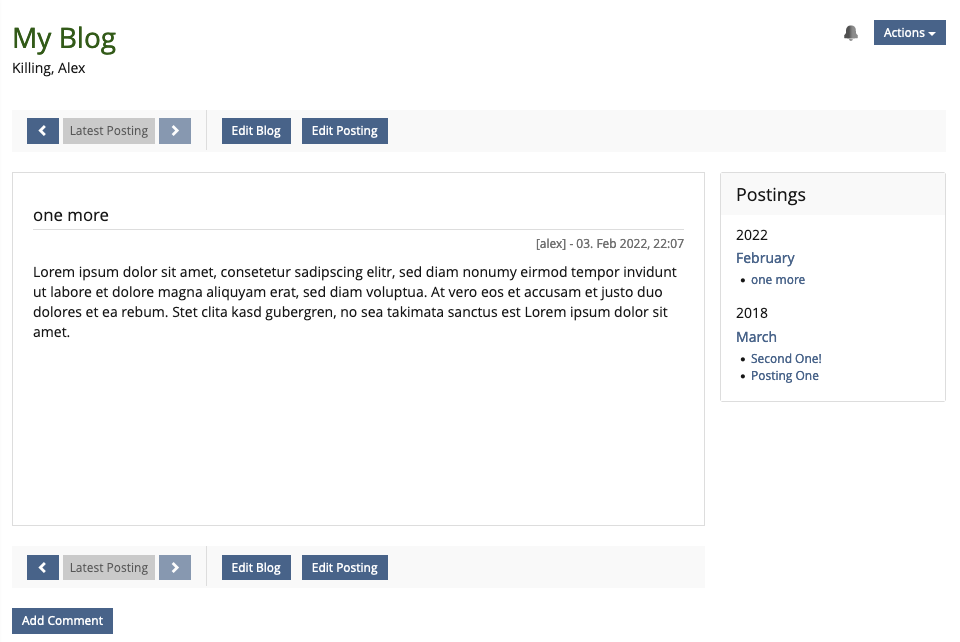Click bottom Latest Posting button

click(x=109, y=568)
